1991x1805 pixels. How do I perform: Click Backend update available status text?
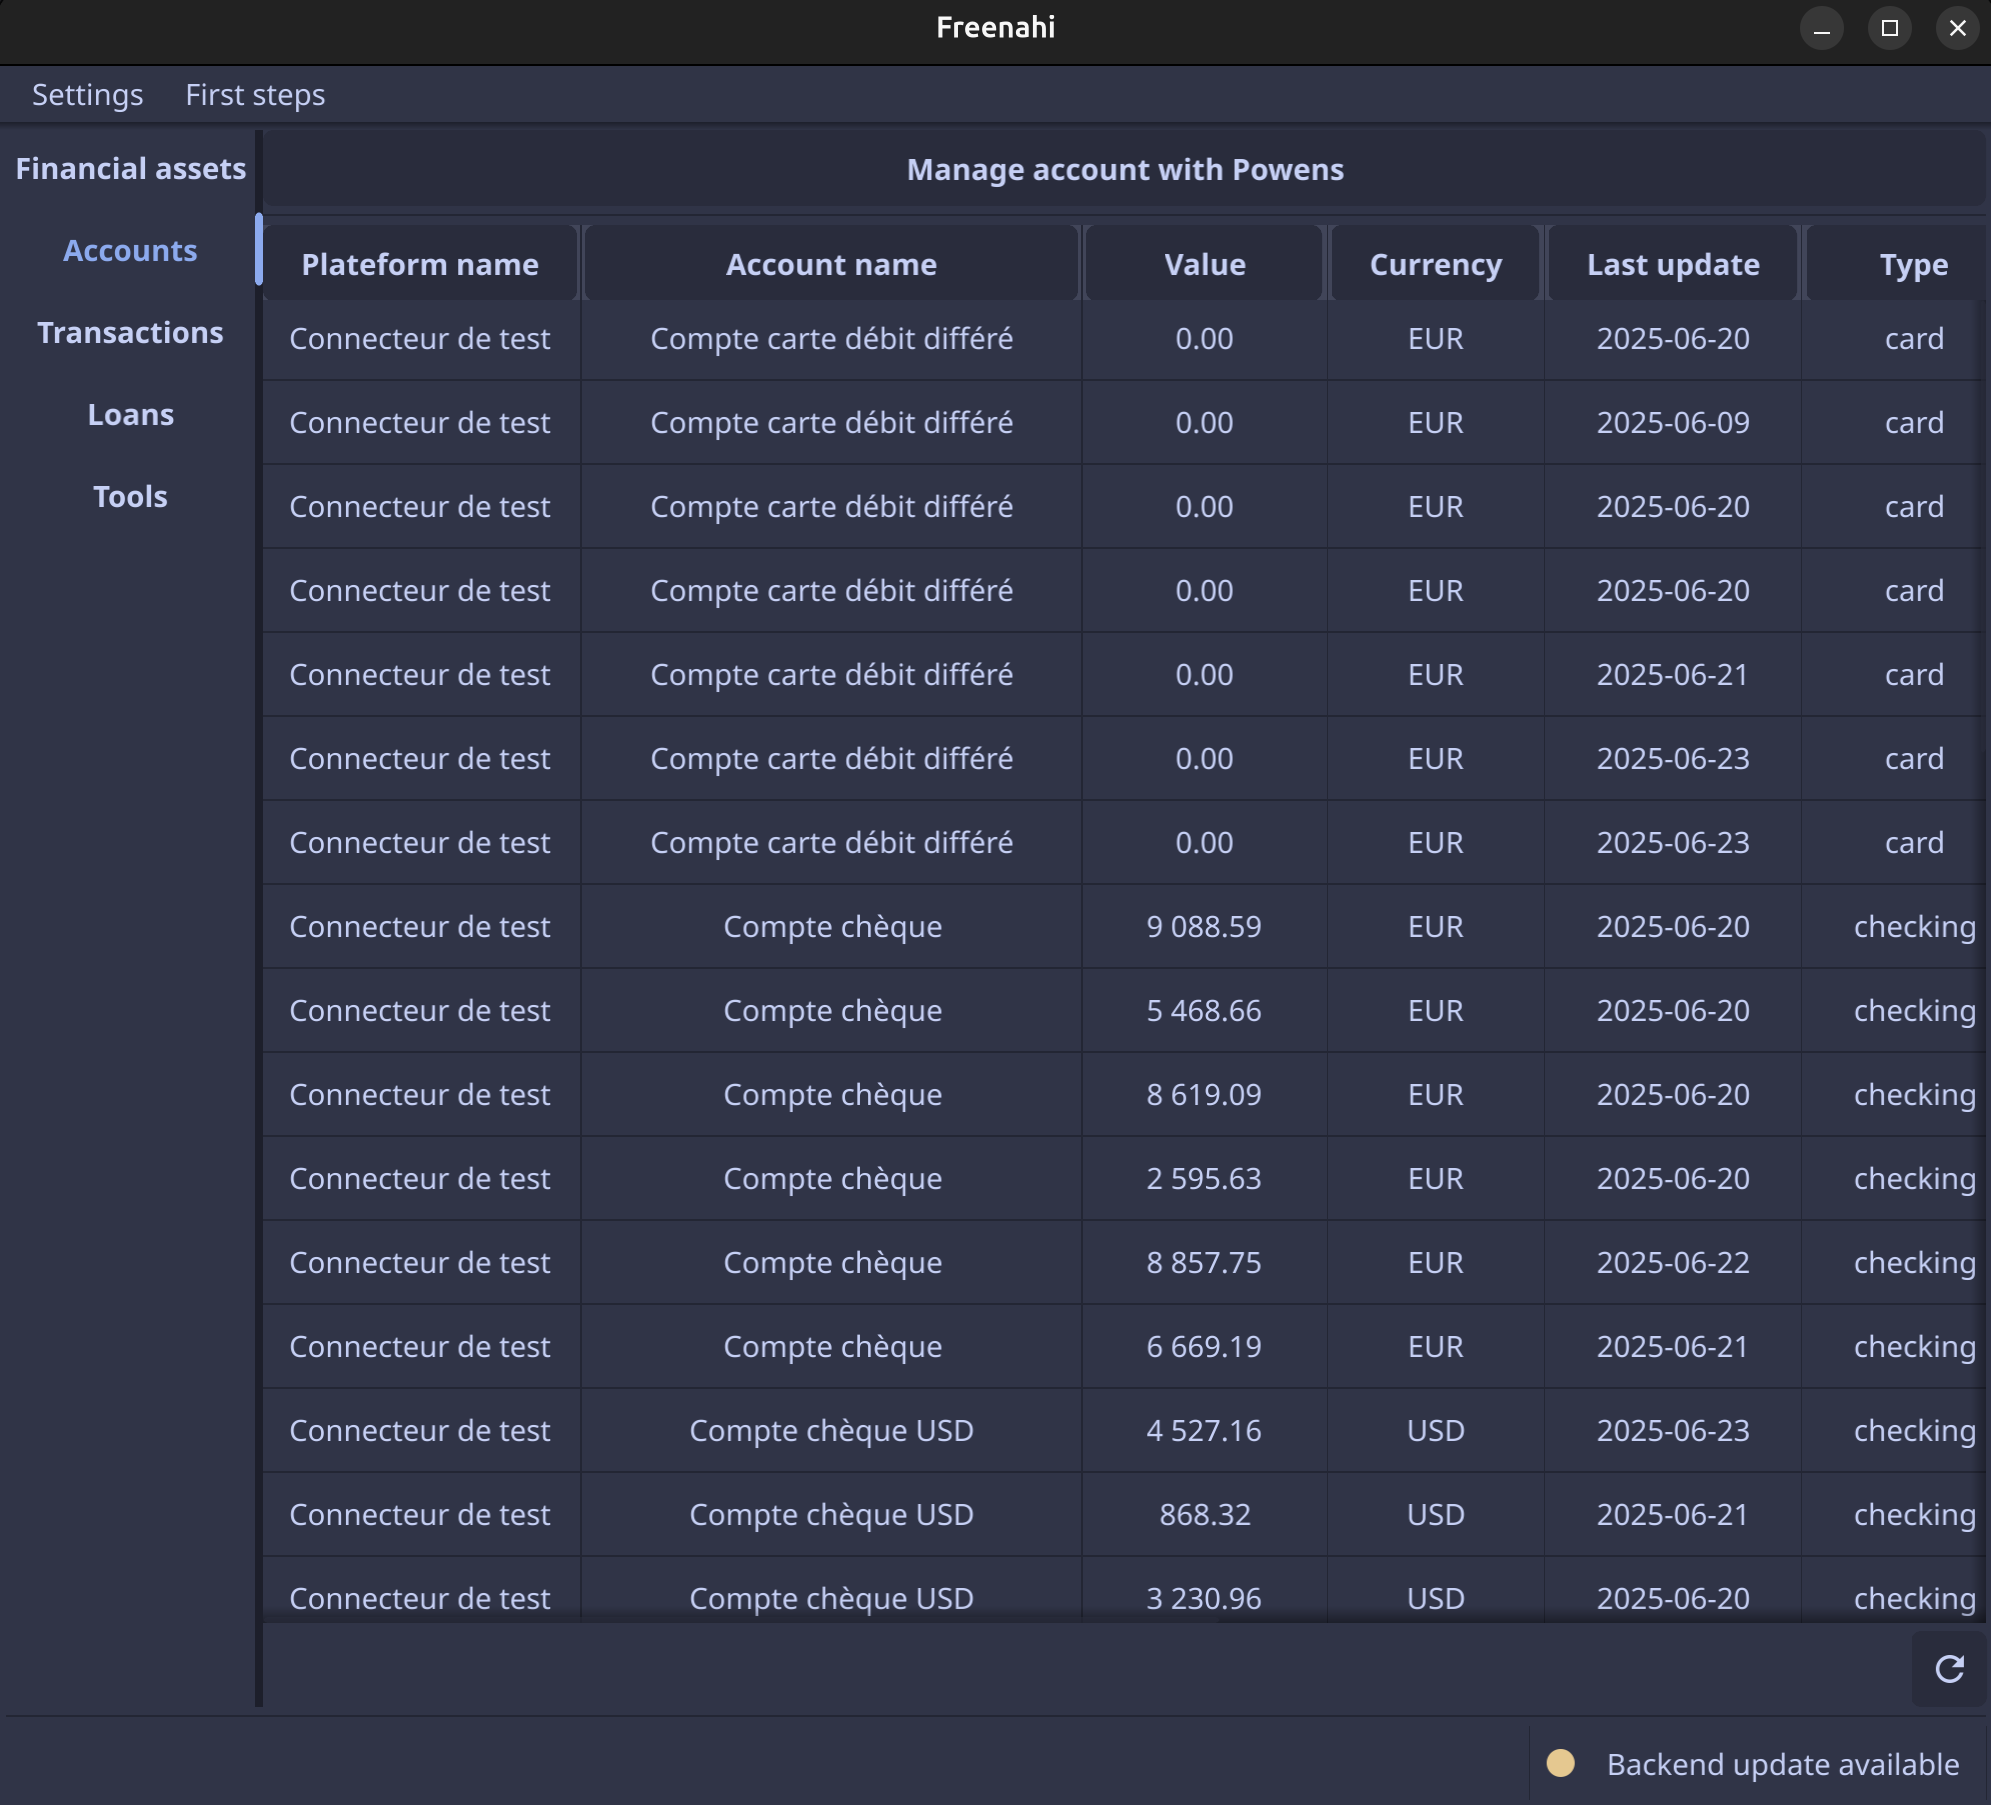(1783, 1764)
